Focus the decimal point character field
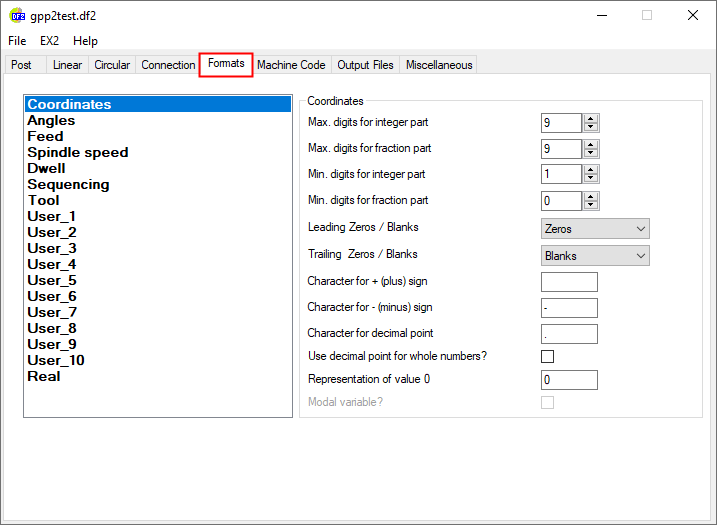 (x=569, y=334)
